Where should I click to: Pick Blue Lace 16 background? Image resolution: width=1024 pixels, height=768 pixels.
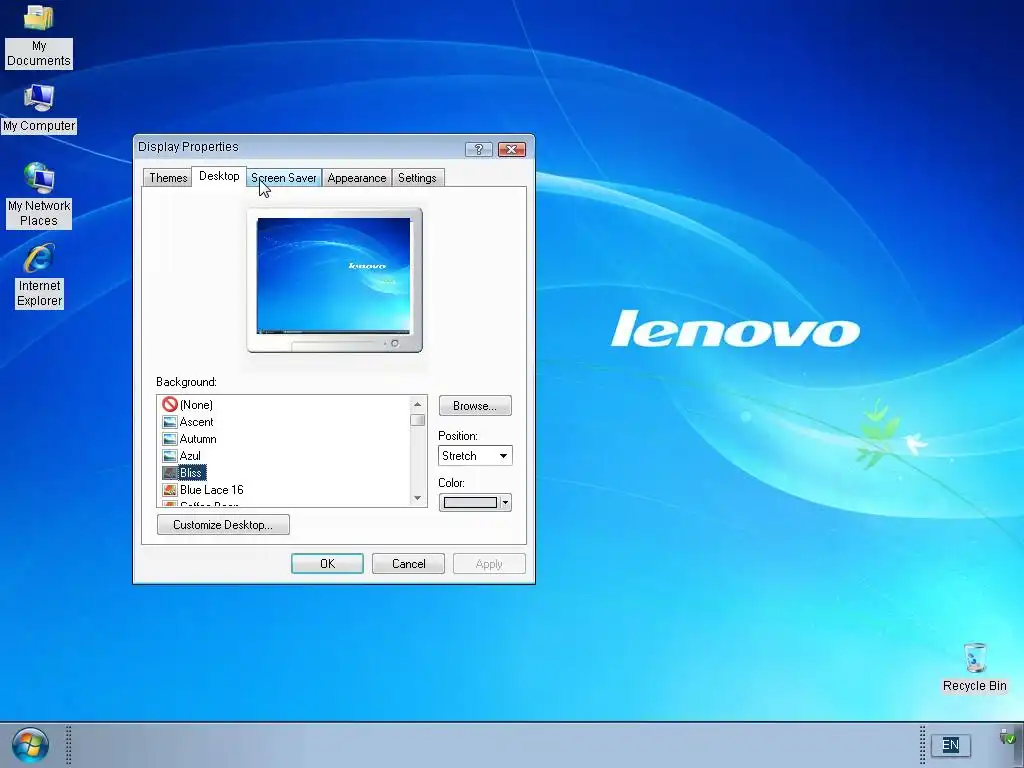pos(212,490)
